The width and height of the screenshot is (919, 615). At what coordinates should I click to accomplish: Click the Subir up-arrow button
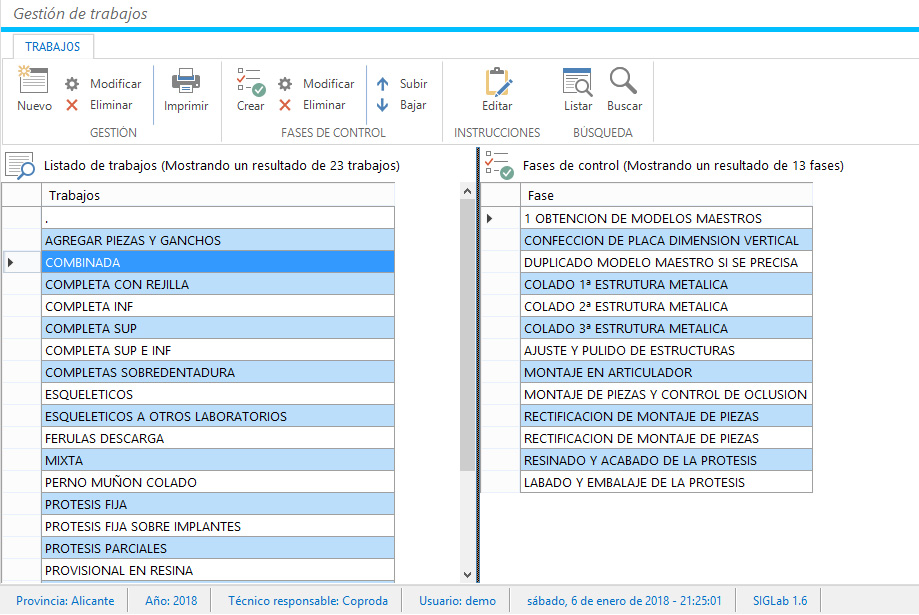(x=402, y=84)
